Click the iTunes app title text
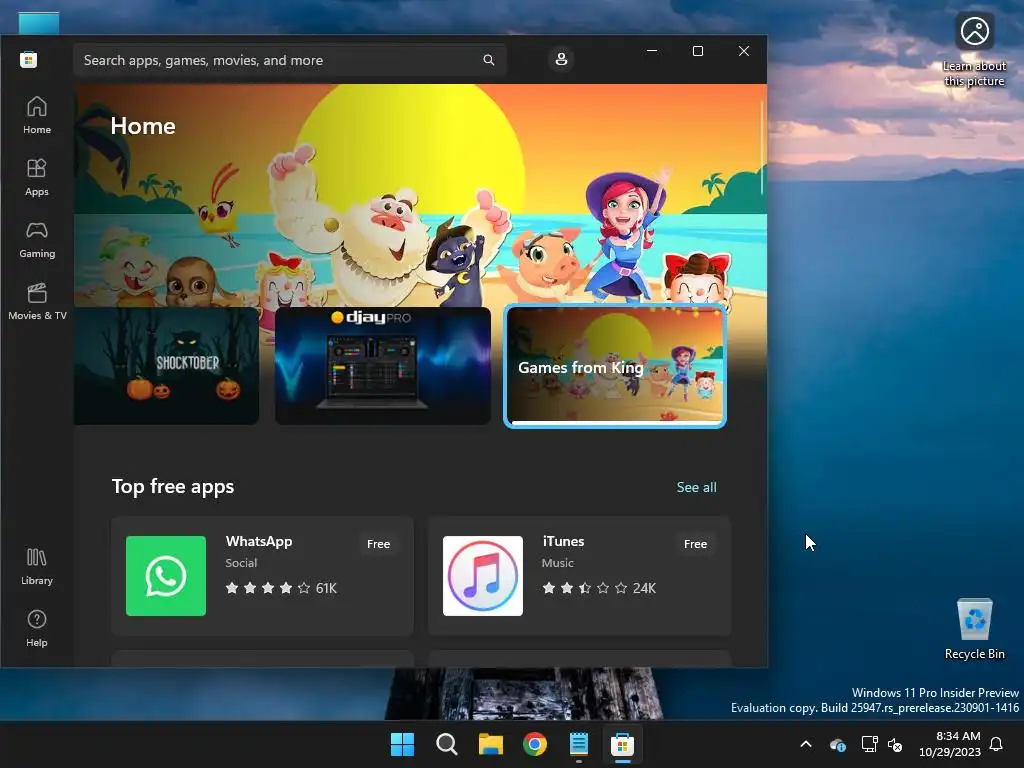This screenshot has width=1024, height=768. [x=563, y=541]
